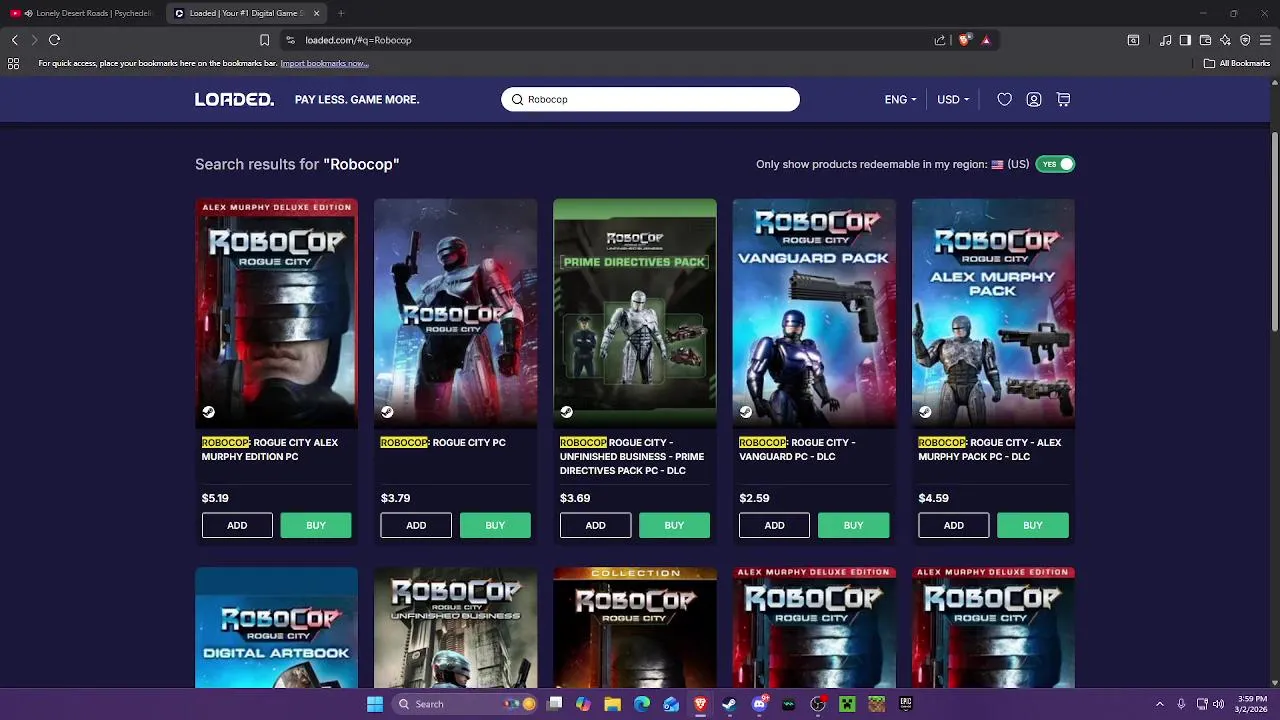Screen dimensions: 1280x720
Task: Click the Brave Shields lion icon
Action: [964, 40]
